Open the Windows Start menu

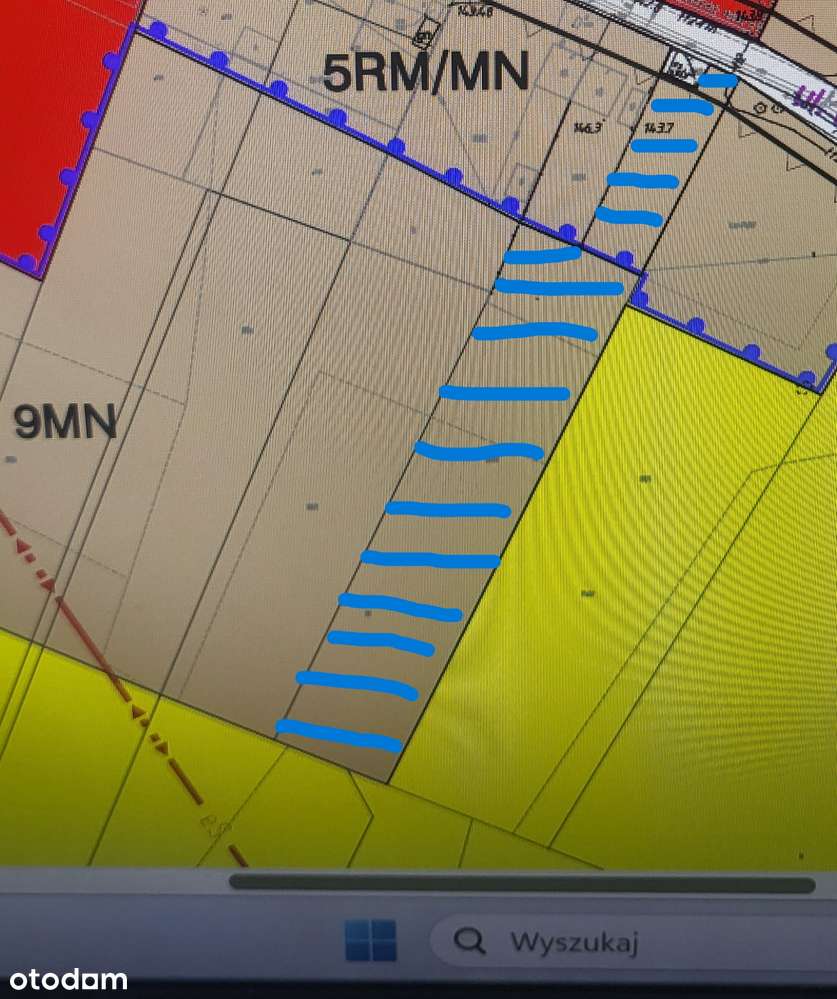click(x=370, y=940)
